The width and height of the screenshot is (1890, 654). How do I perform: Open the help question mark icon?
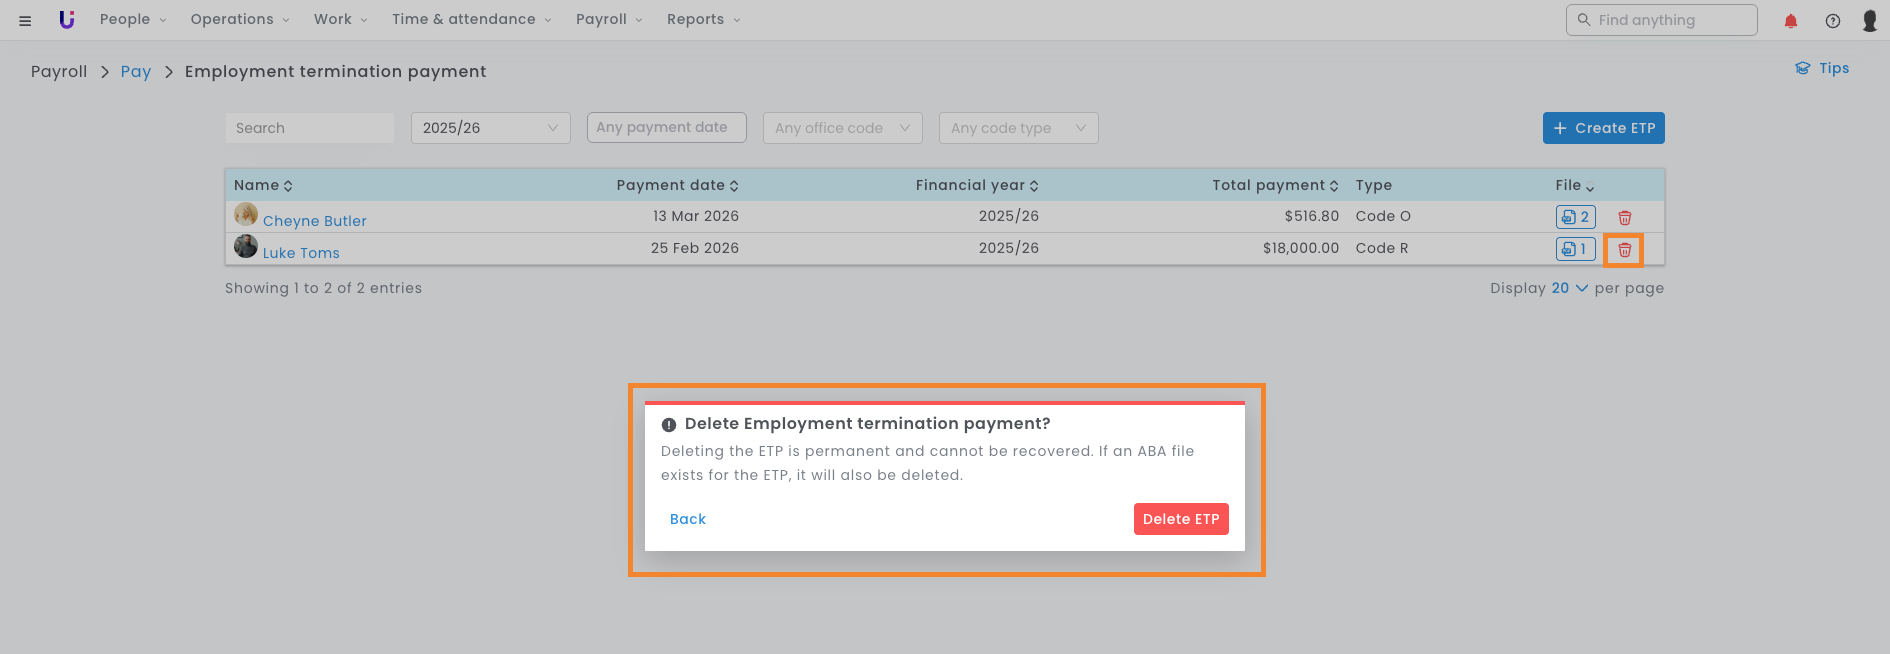click(x=1832, y=21)
